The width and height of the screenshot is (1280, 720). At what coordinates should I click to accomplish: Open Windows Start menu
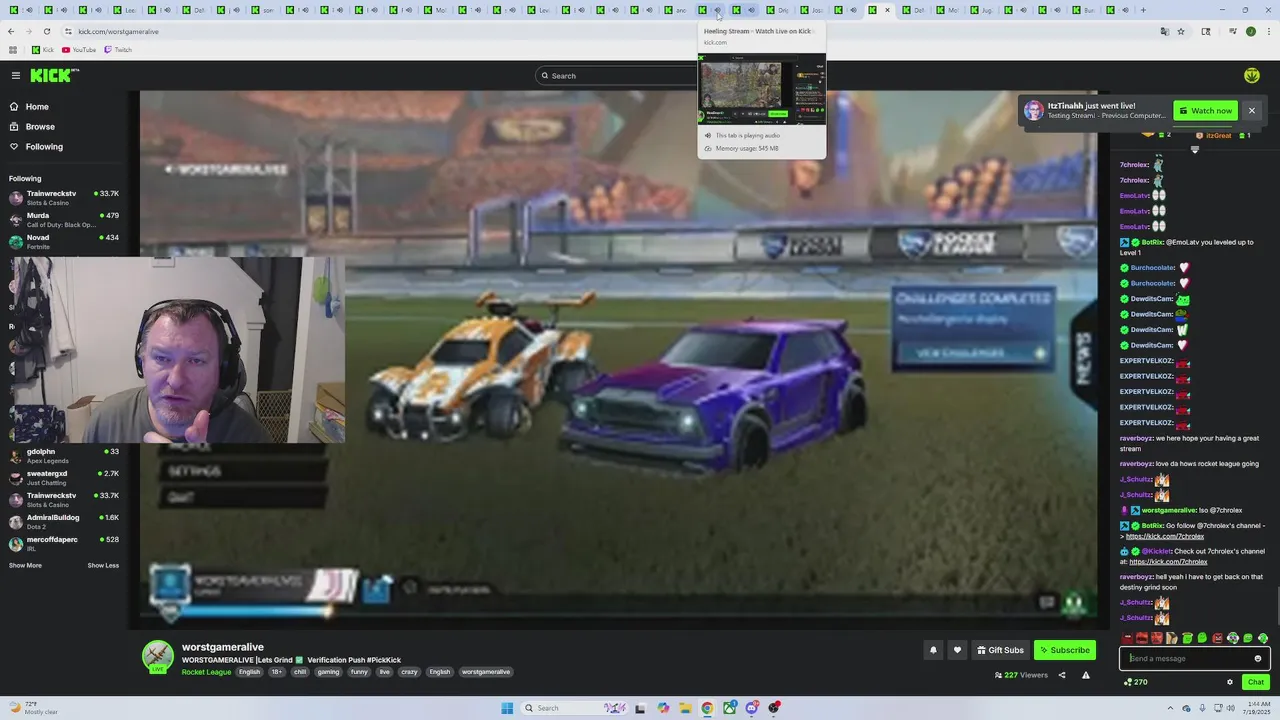coord(507,708)
